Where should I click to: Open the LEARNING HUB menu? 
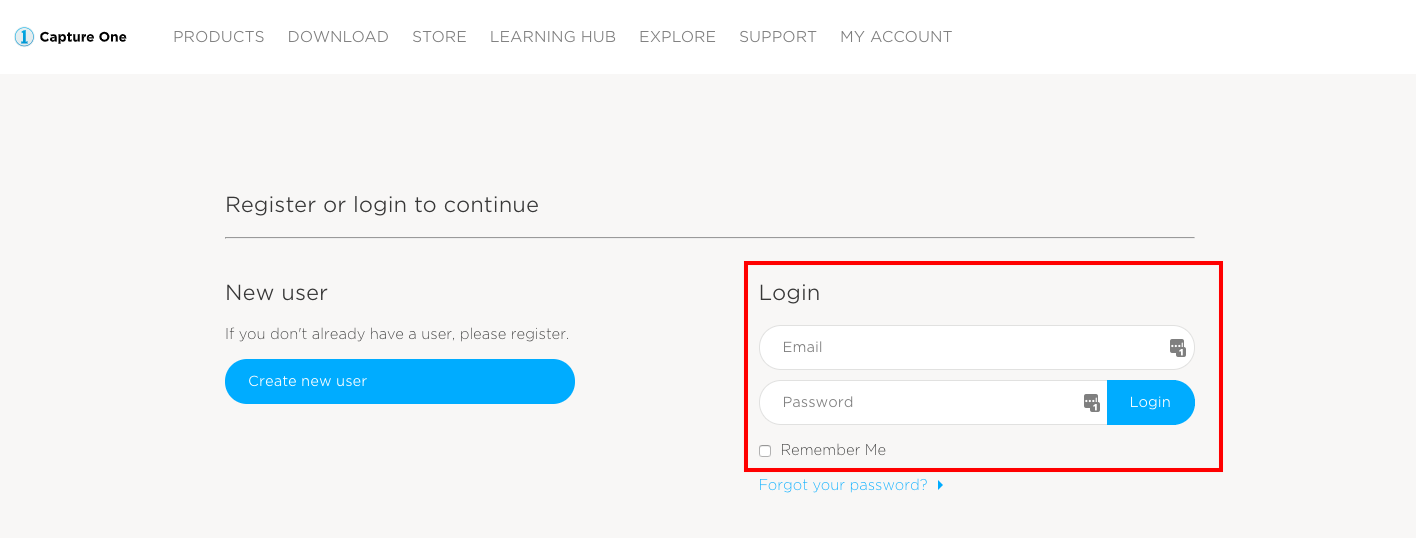553,37
